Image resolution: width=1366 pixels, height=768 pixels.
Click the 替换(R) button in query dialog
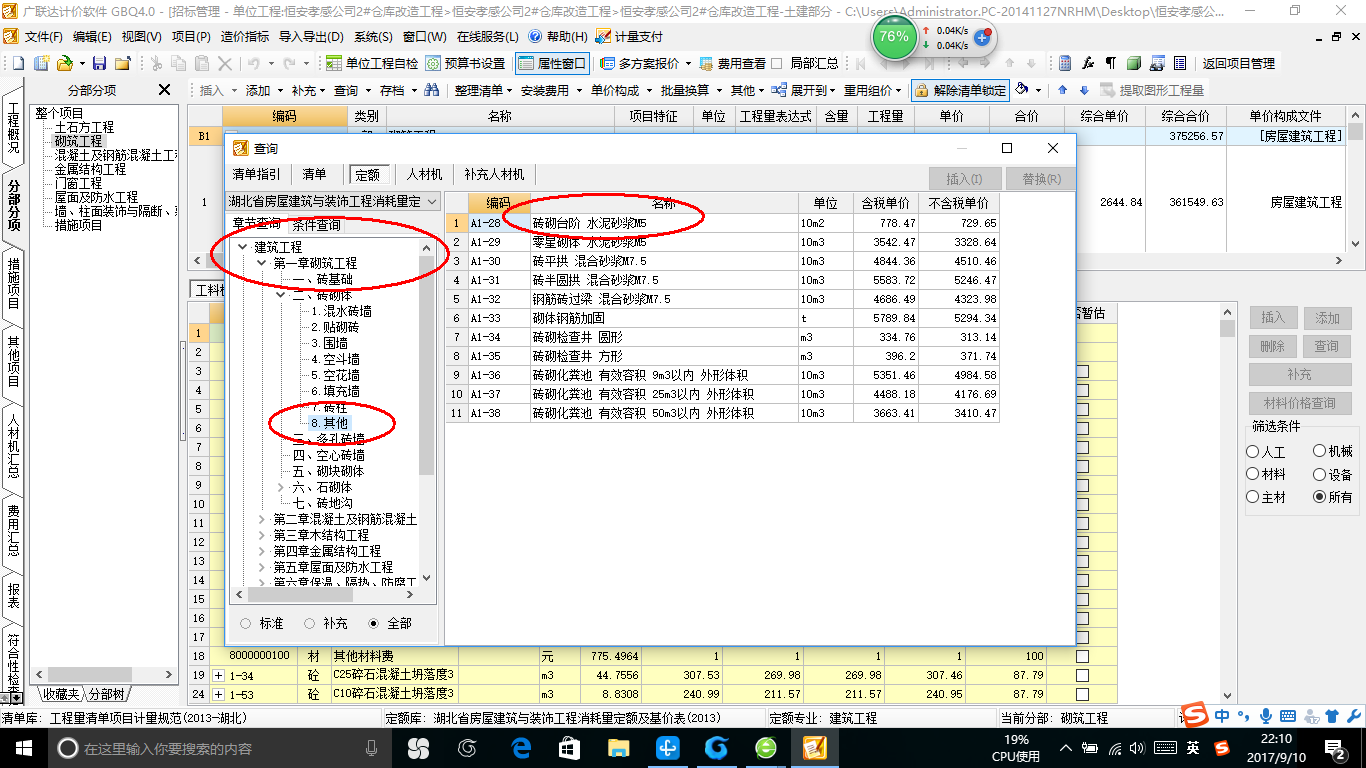[x=1041, y=179]
